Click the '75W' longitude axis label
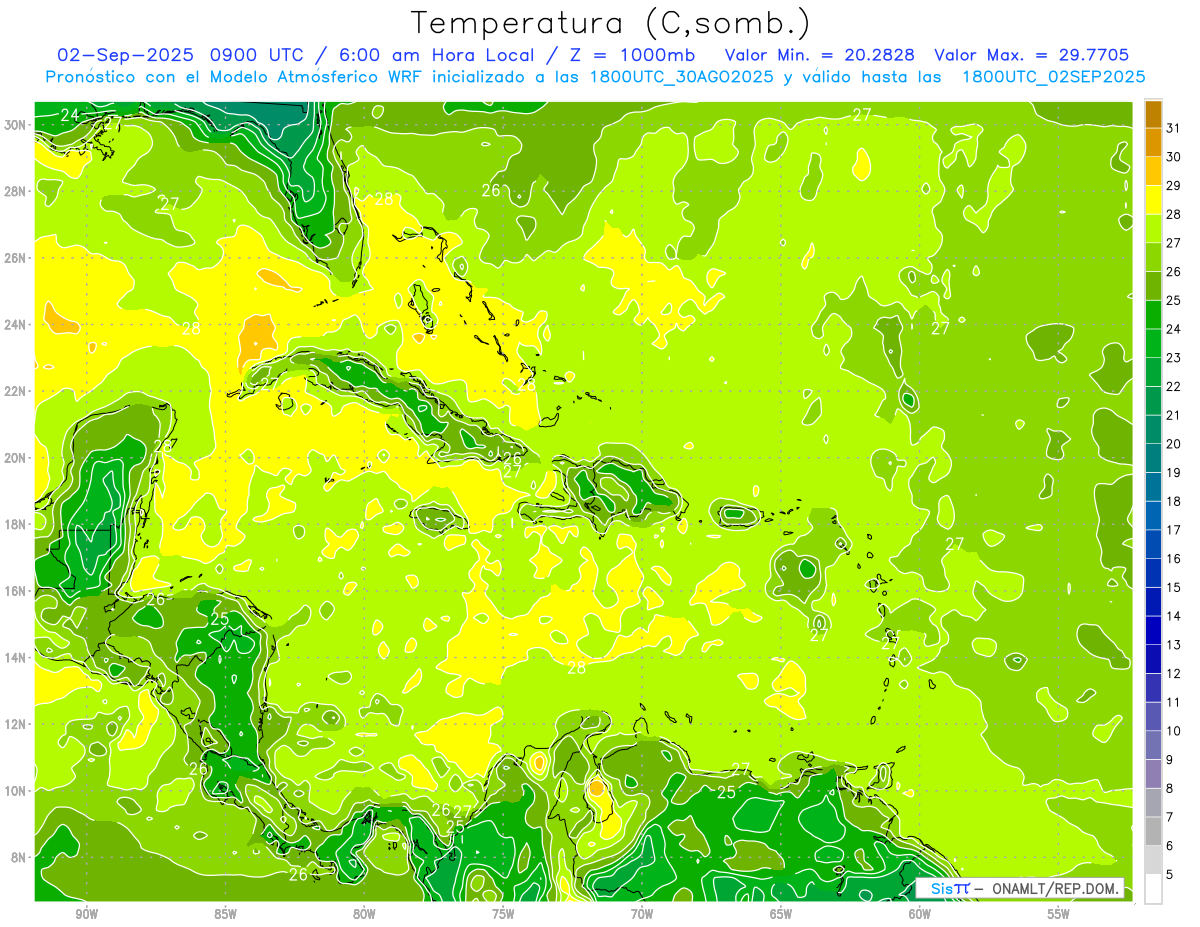The width and height of the screenshot is (1200, 927). click(503, 914)
